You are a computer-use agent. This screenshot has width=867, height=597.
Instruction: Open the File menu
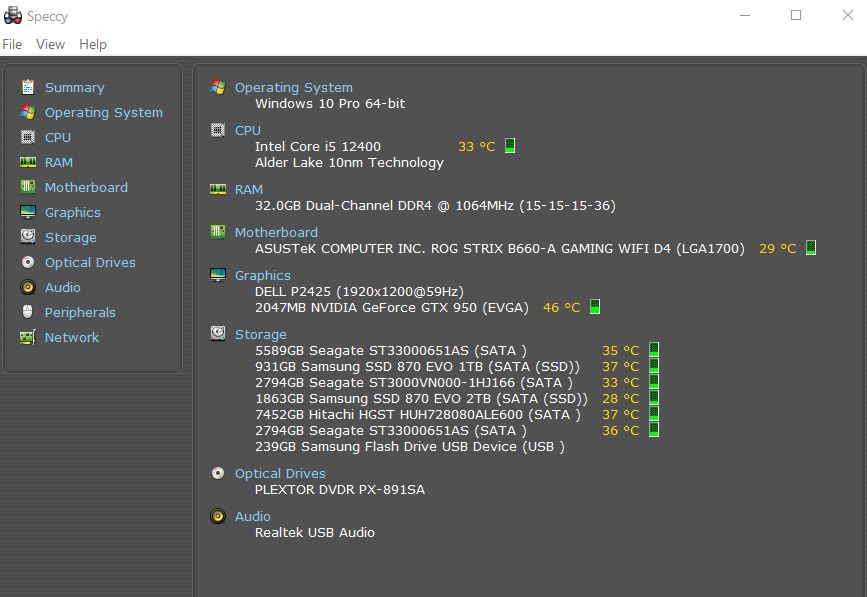(x=12, y=44)
